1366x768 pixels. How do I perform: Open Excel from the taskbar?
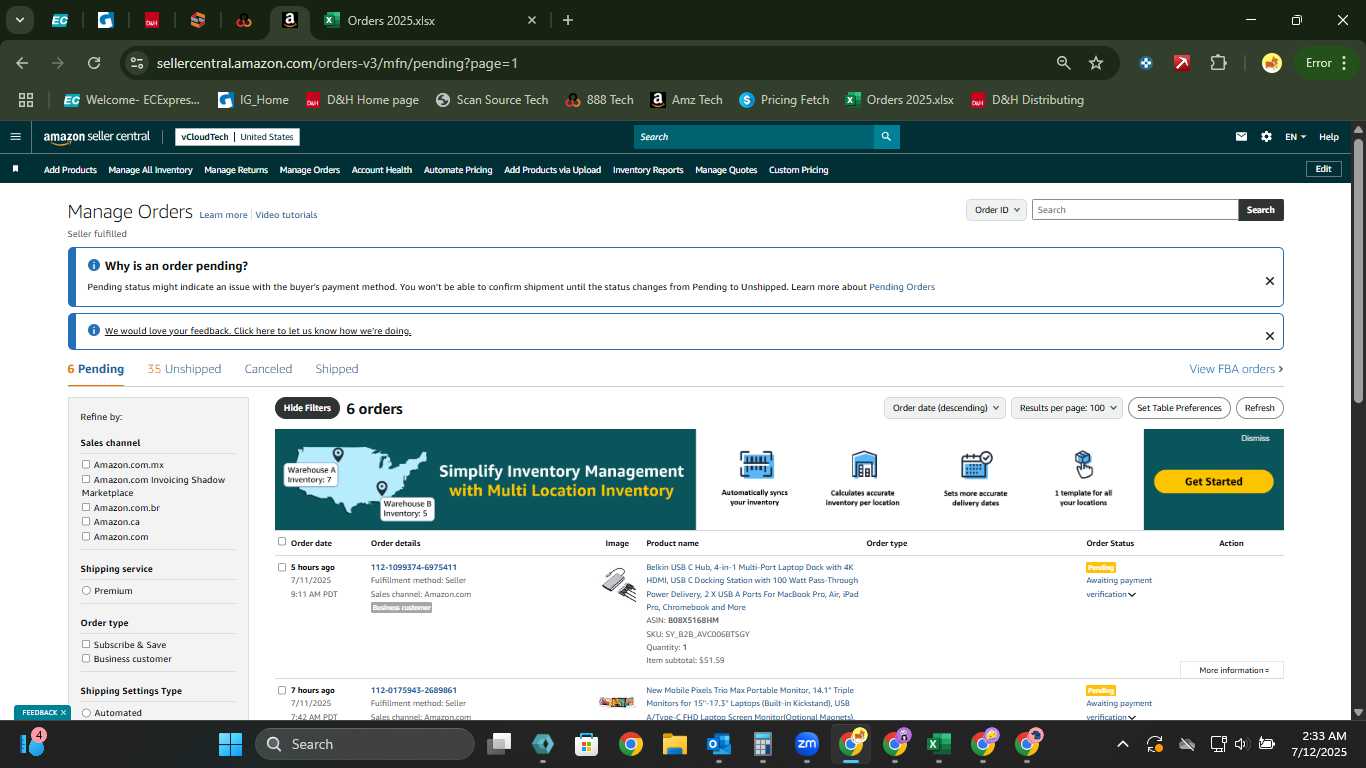coord(939,744)
